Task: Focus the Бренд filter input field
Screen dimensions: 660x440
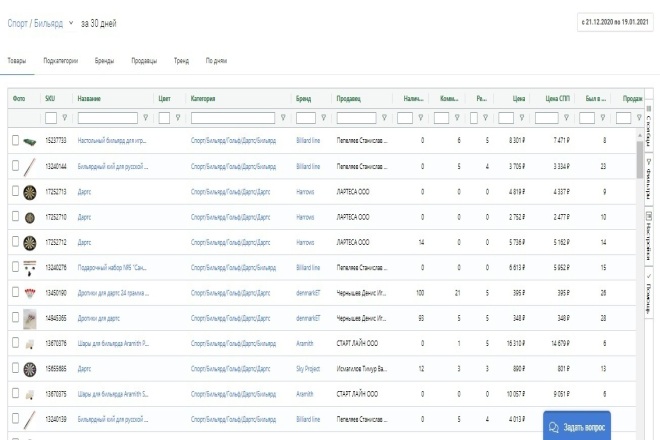Action: 306,118
